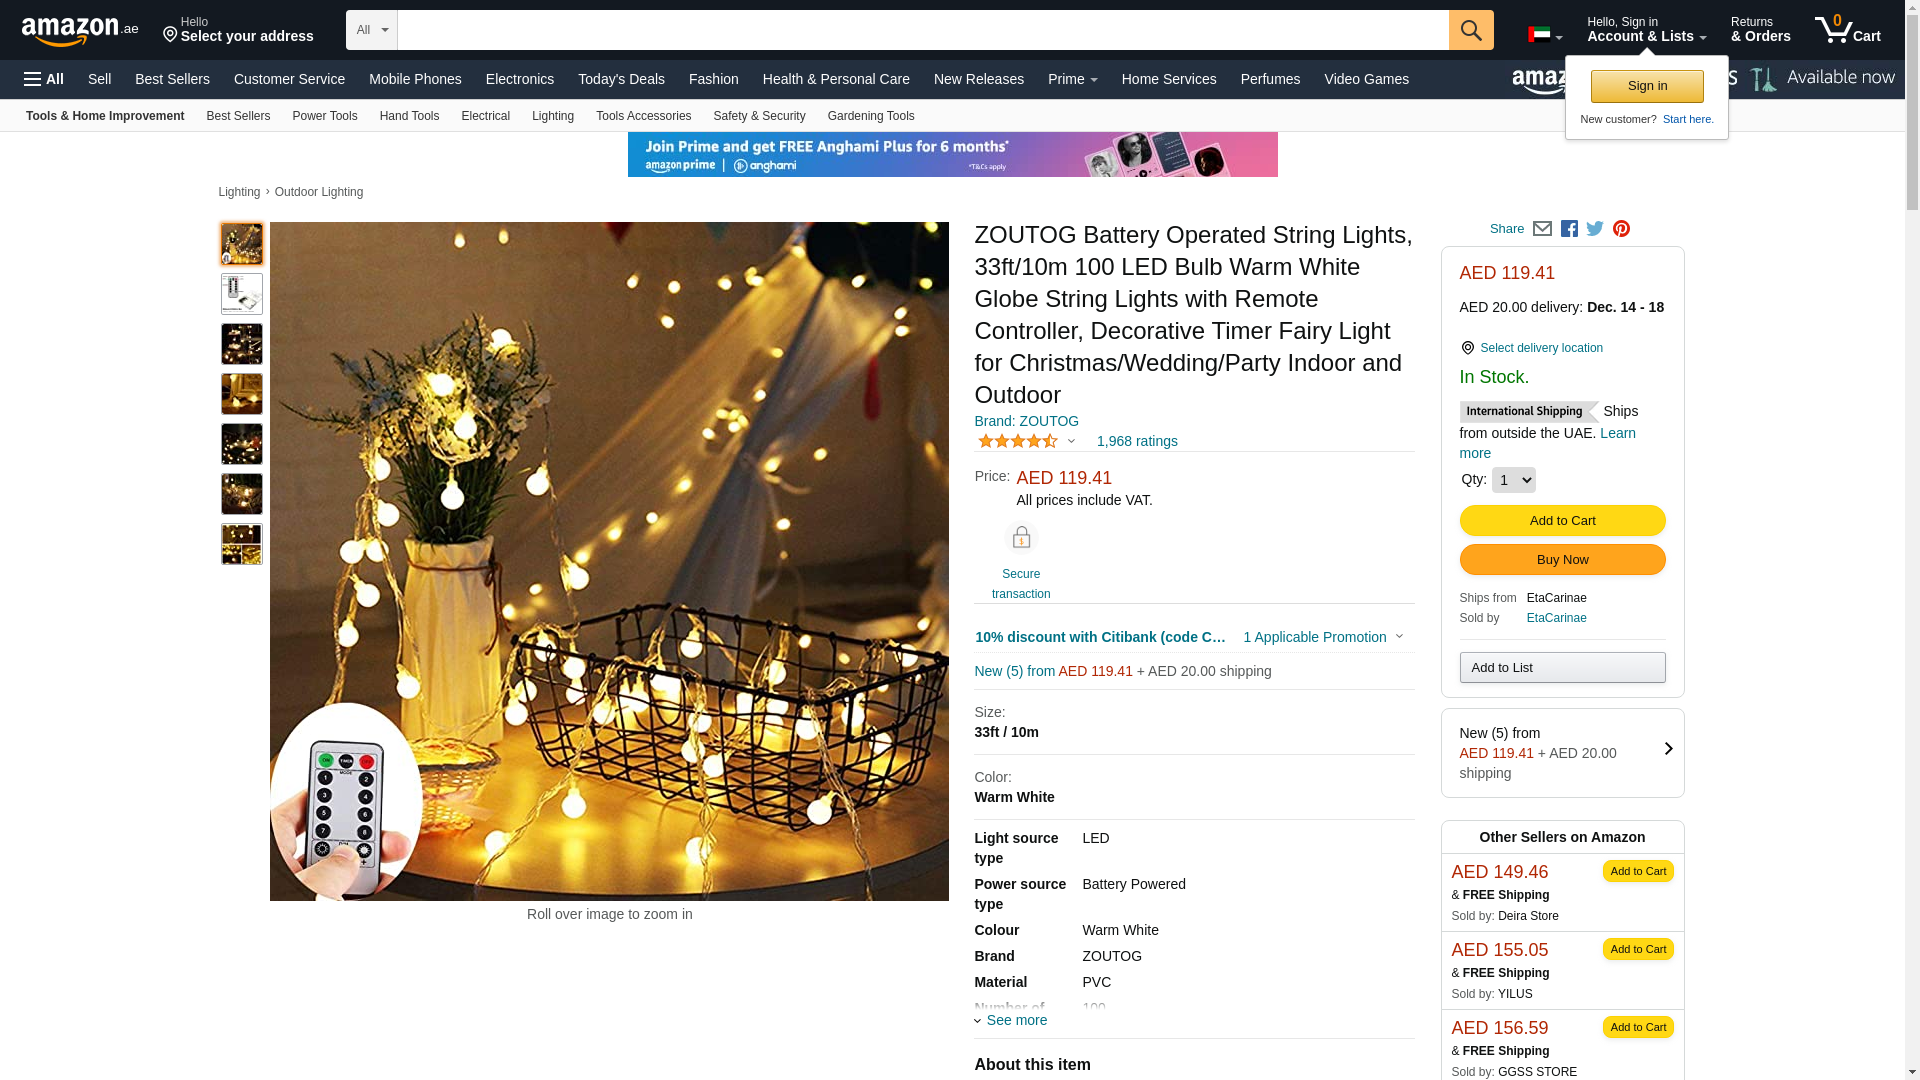1920x1080 pixels.
Task: Share product on Twitter
Action: [x=1595, y=229]
